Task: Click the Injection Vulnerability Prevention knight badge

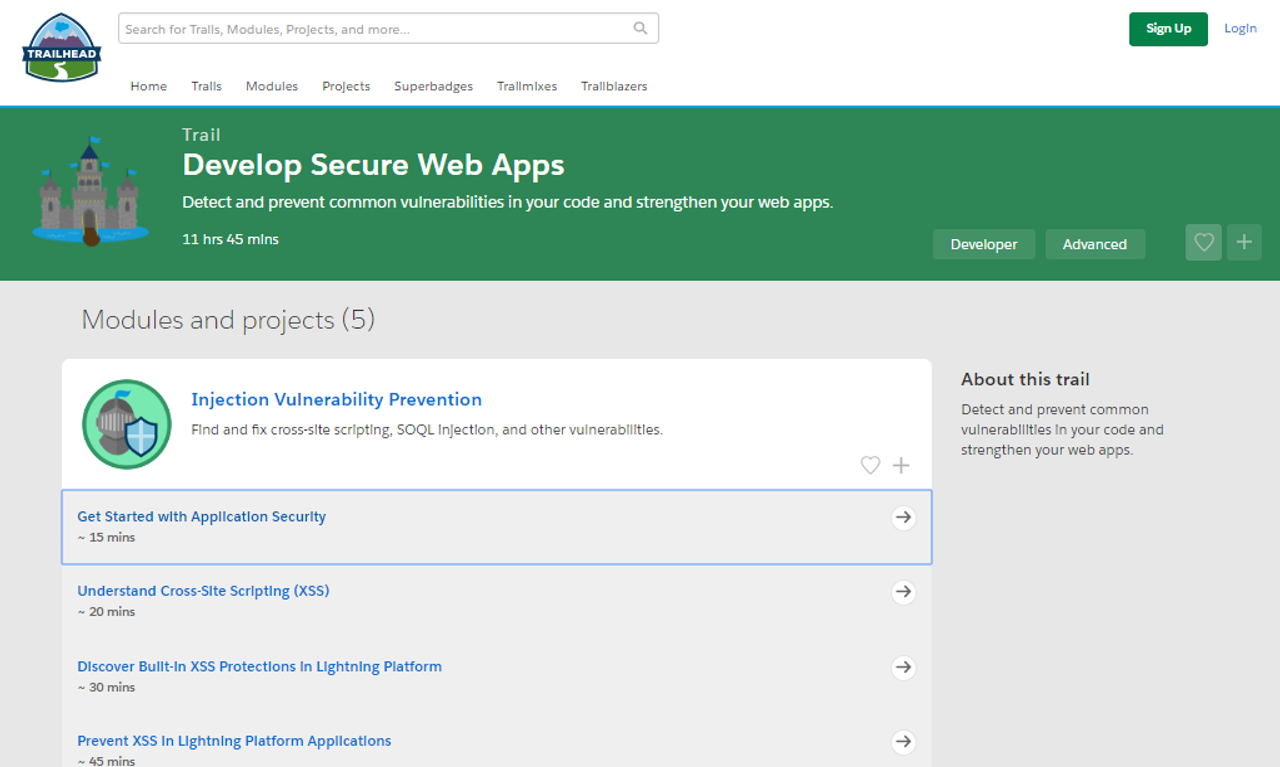Action: pos(127,424)
